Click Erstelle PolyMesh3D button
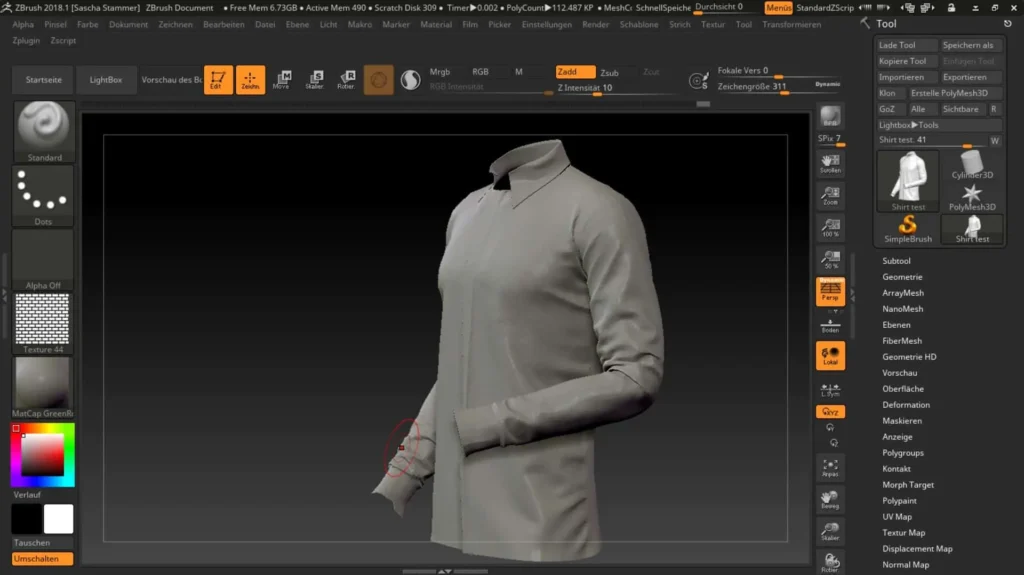1024x575 pixels. coord(955,93)
